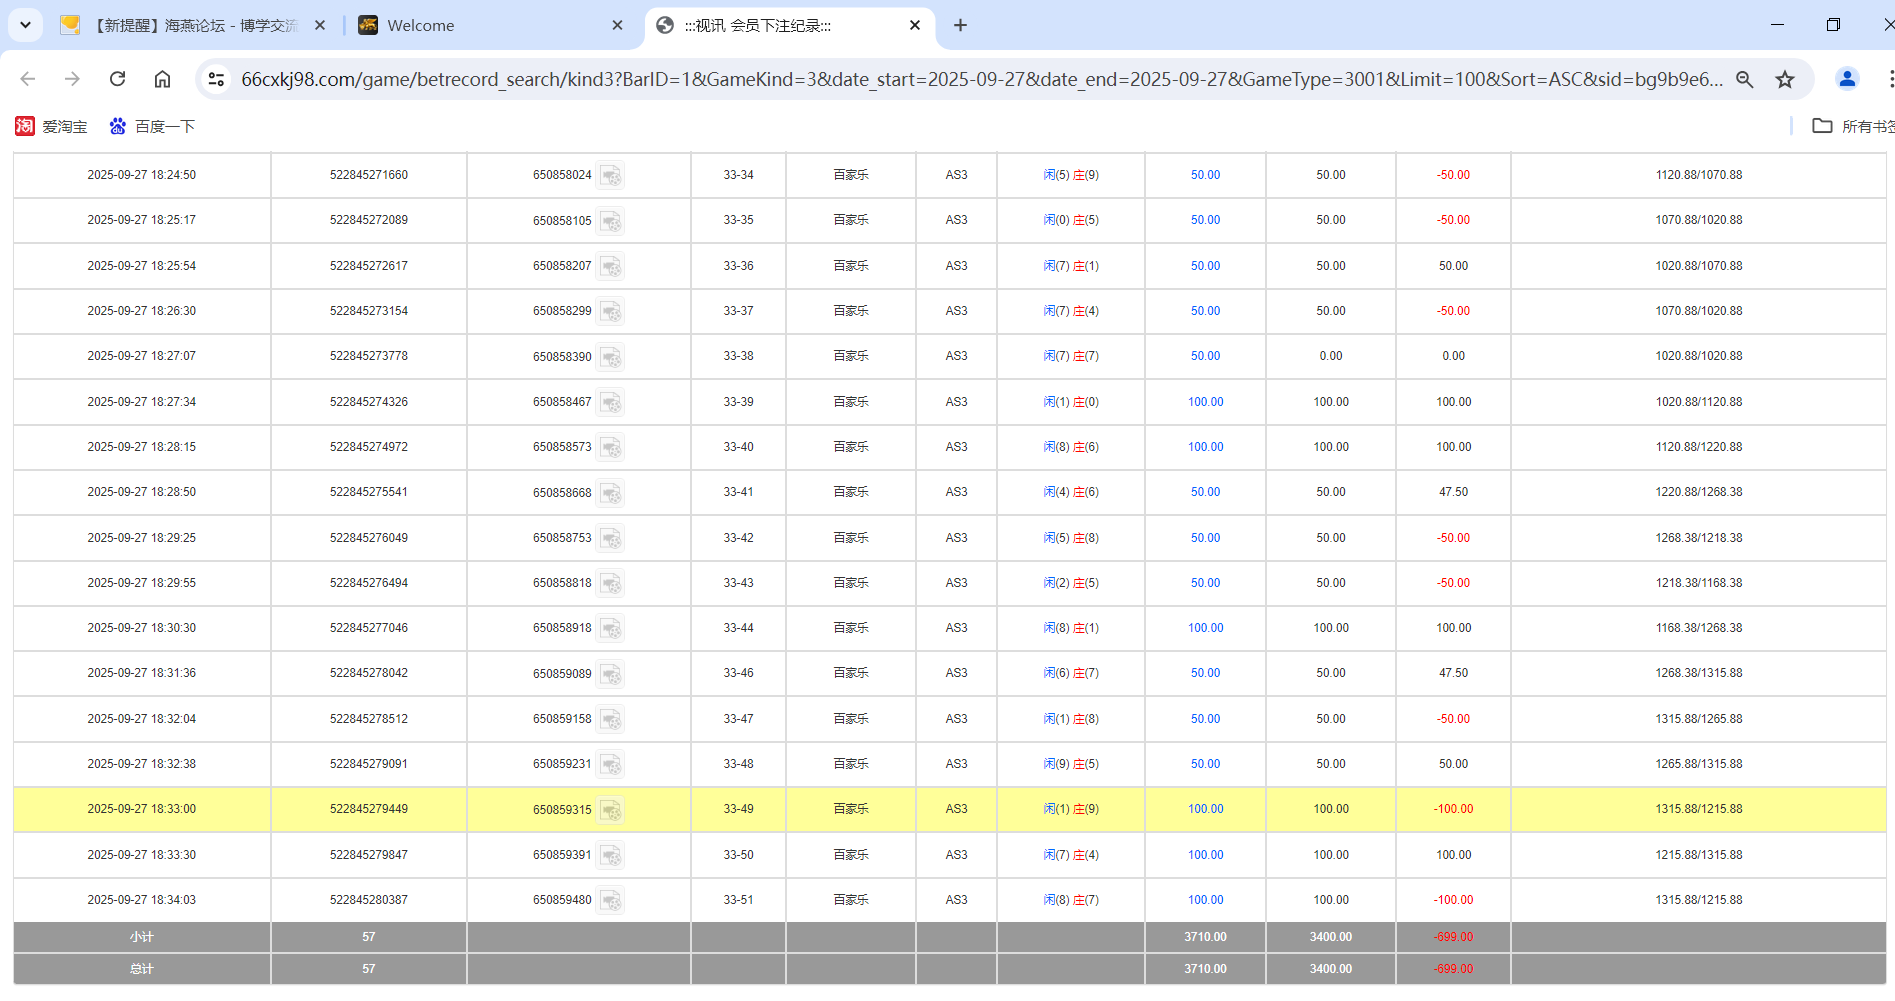This screenshot has width=1895, height=1001.
Task: Expand the tab search dropdown
Action: (25, 25)
